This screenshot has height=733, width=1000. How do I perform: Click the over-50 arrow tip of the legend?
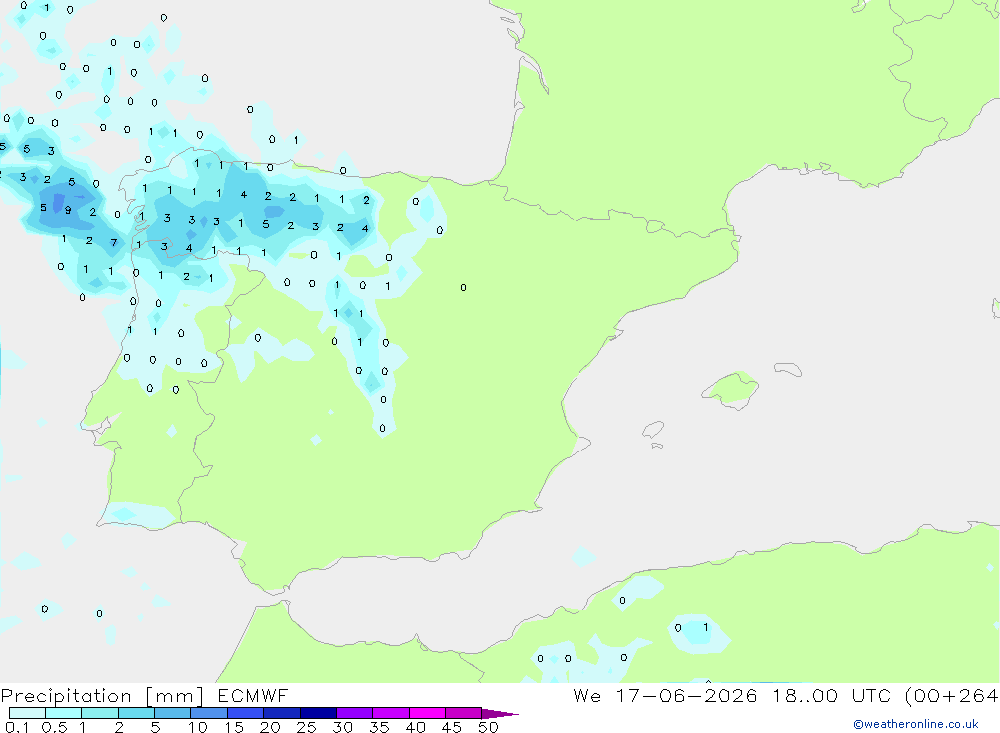coord(499,713)
